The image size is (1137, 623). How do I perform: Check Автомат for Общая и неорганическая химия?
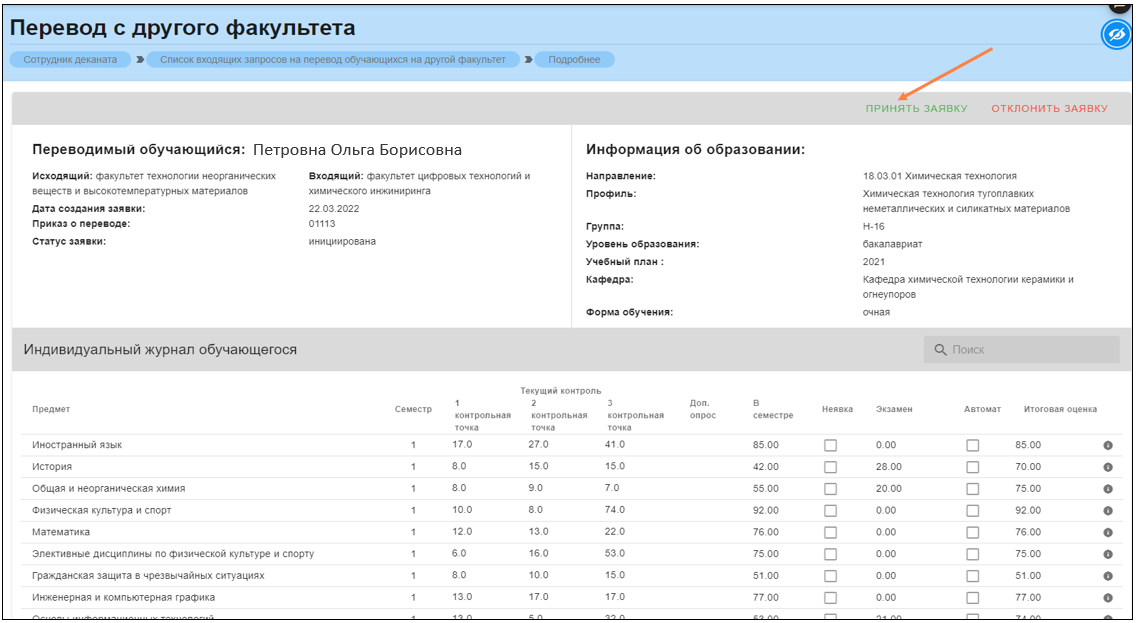point(972,489)
